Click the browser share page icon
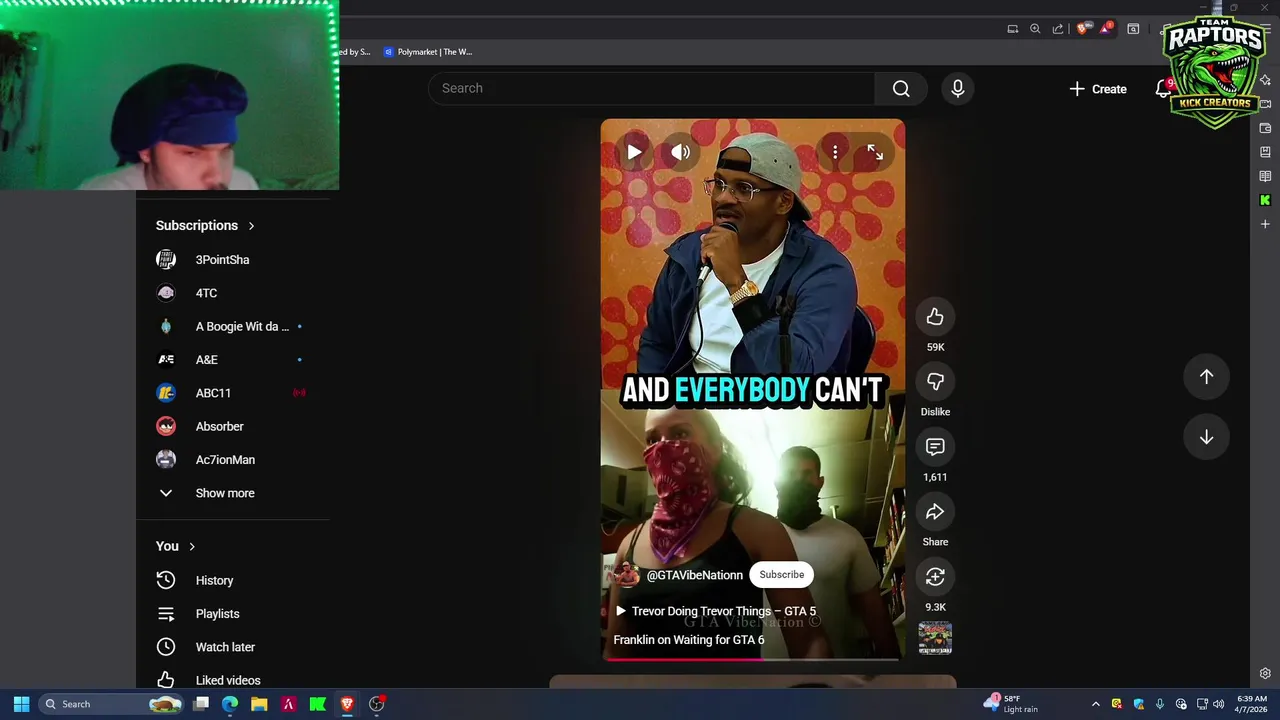This screenshot has width=1280, height=720. [1058, 29]
